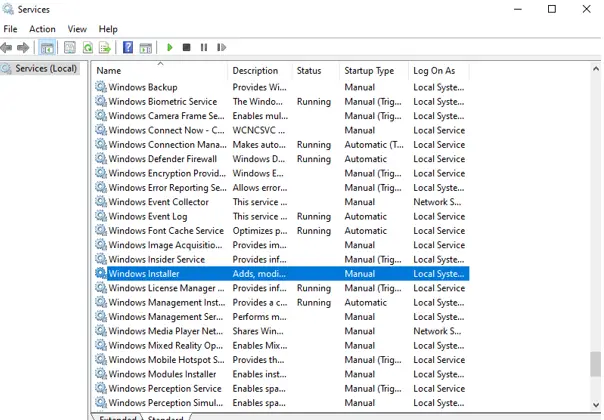This screenshot has width=604, height=420.
Task: Click the Pause Service icon
Action: pyautogui.click(x=204, y=47)
